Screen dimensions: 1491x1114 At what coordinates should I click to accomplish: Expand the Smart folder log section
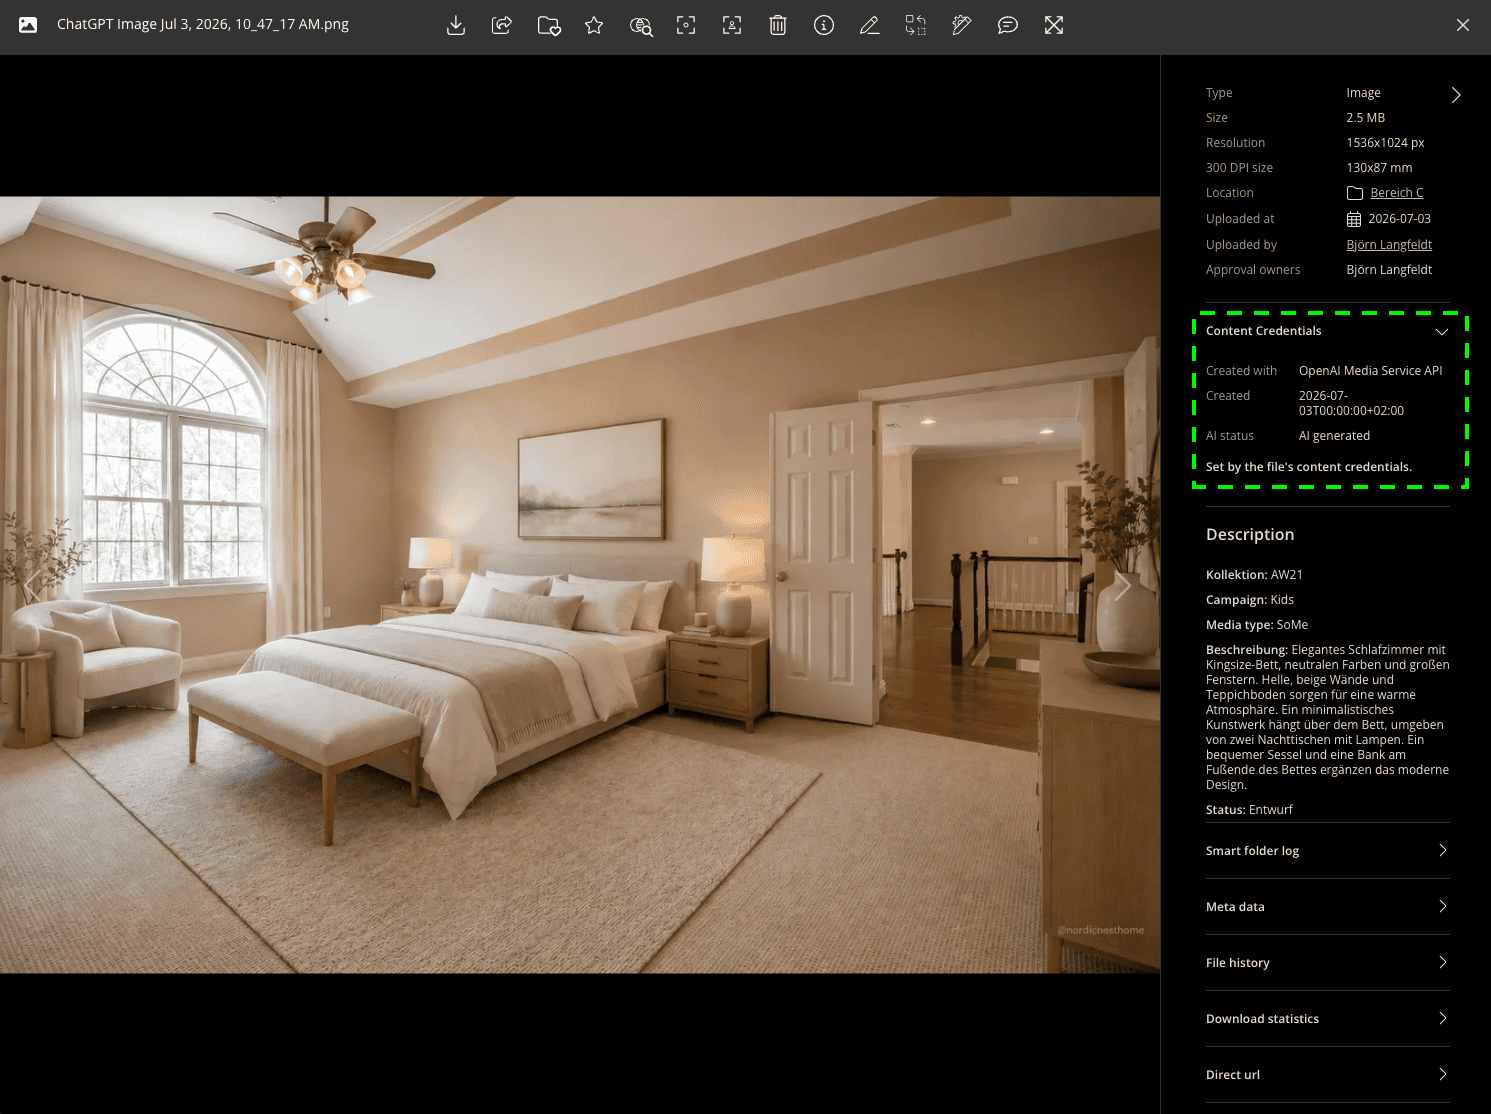1328,851
